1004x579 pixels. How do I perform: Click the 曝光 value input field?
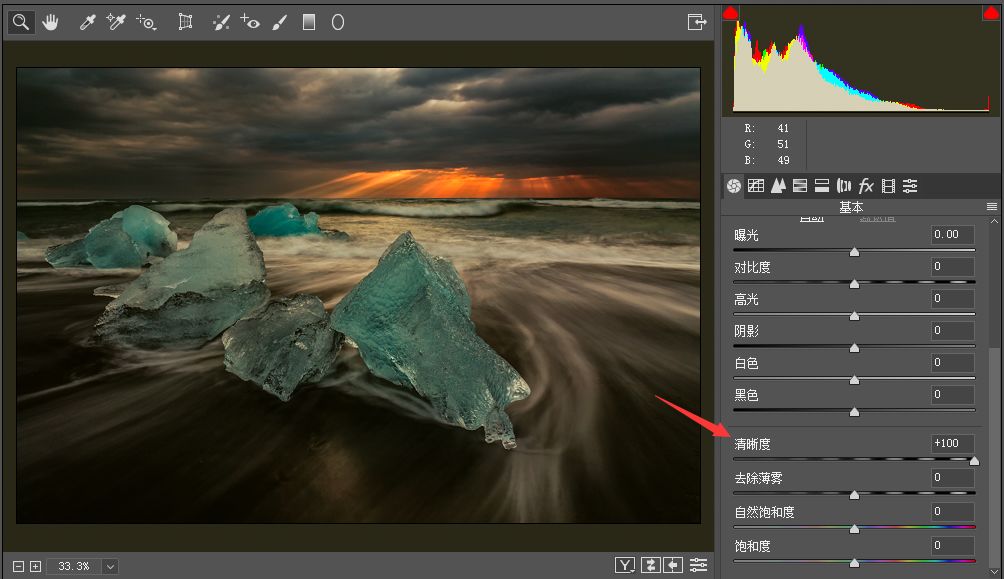pos(952,235)
